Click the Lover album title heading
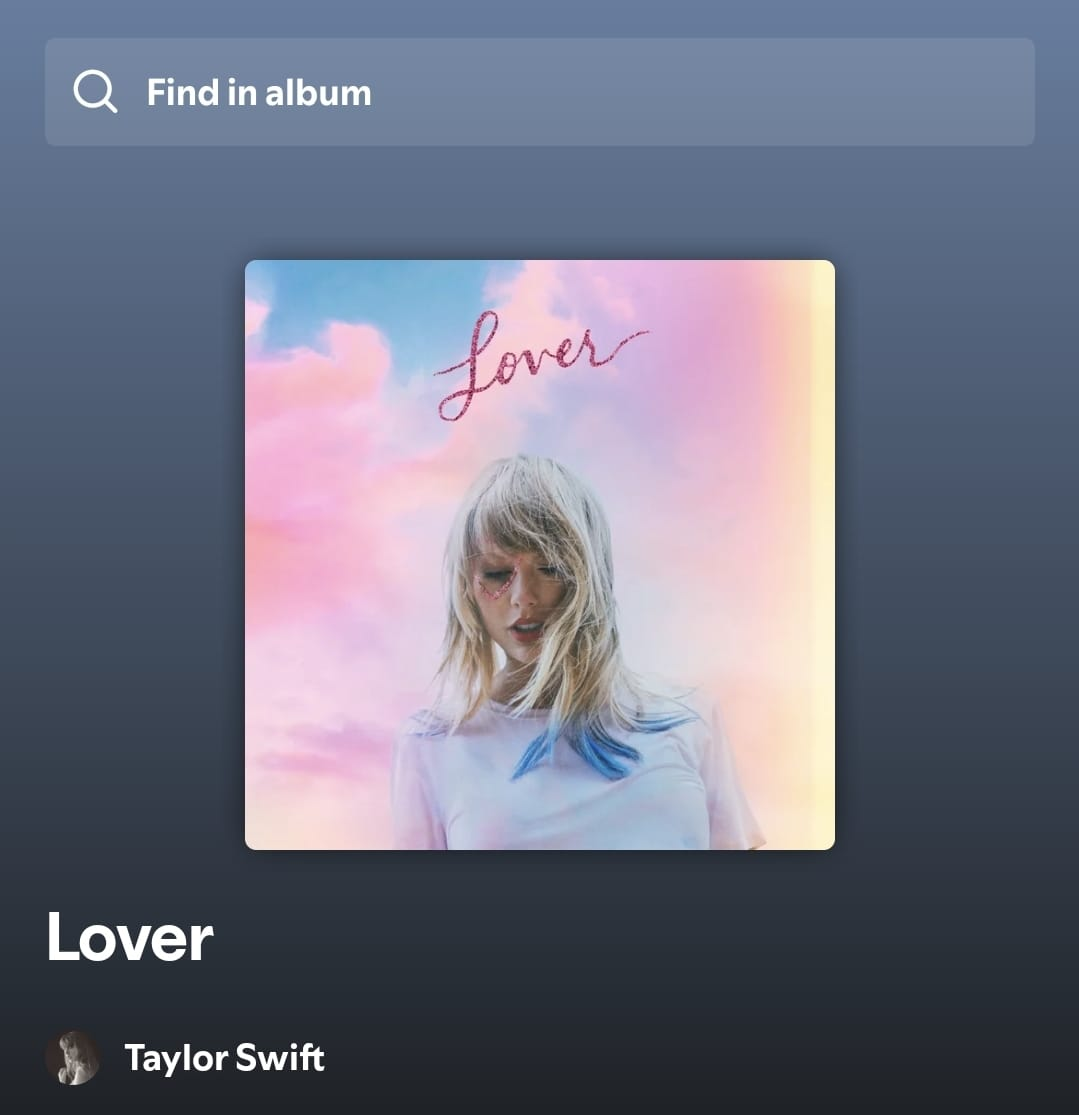Image resolution: width=1079 pixels, height=1115 pixels. [129, 937]
